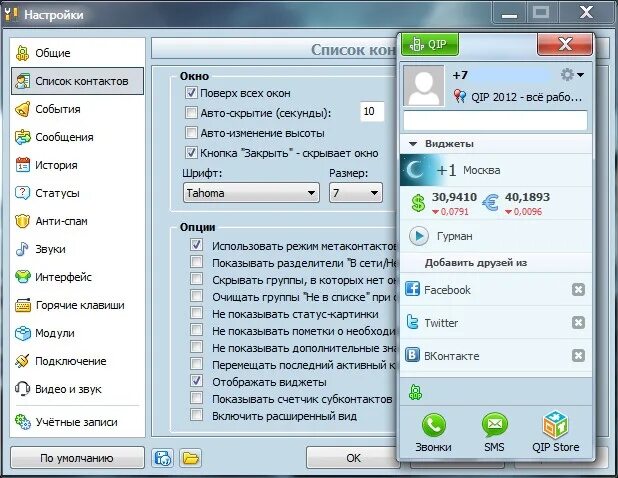Remove ВКонтакте from the add friends list

coord(578,356)
